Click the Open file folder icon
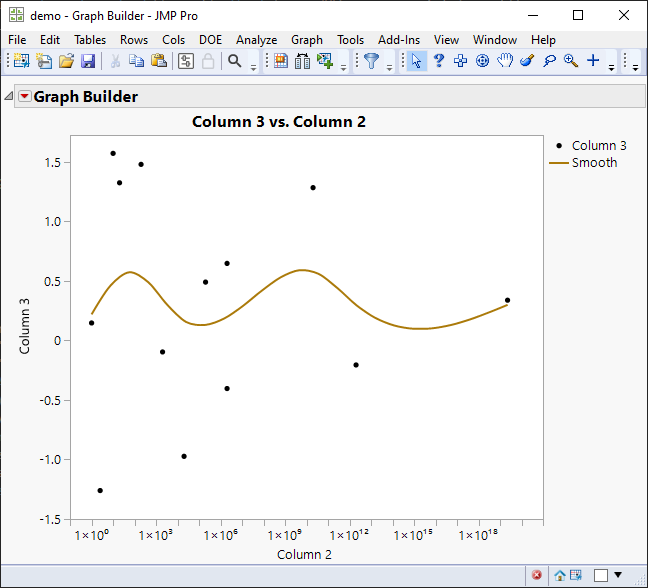648x588 pixels. tap(66, 61)
